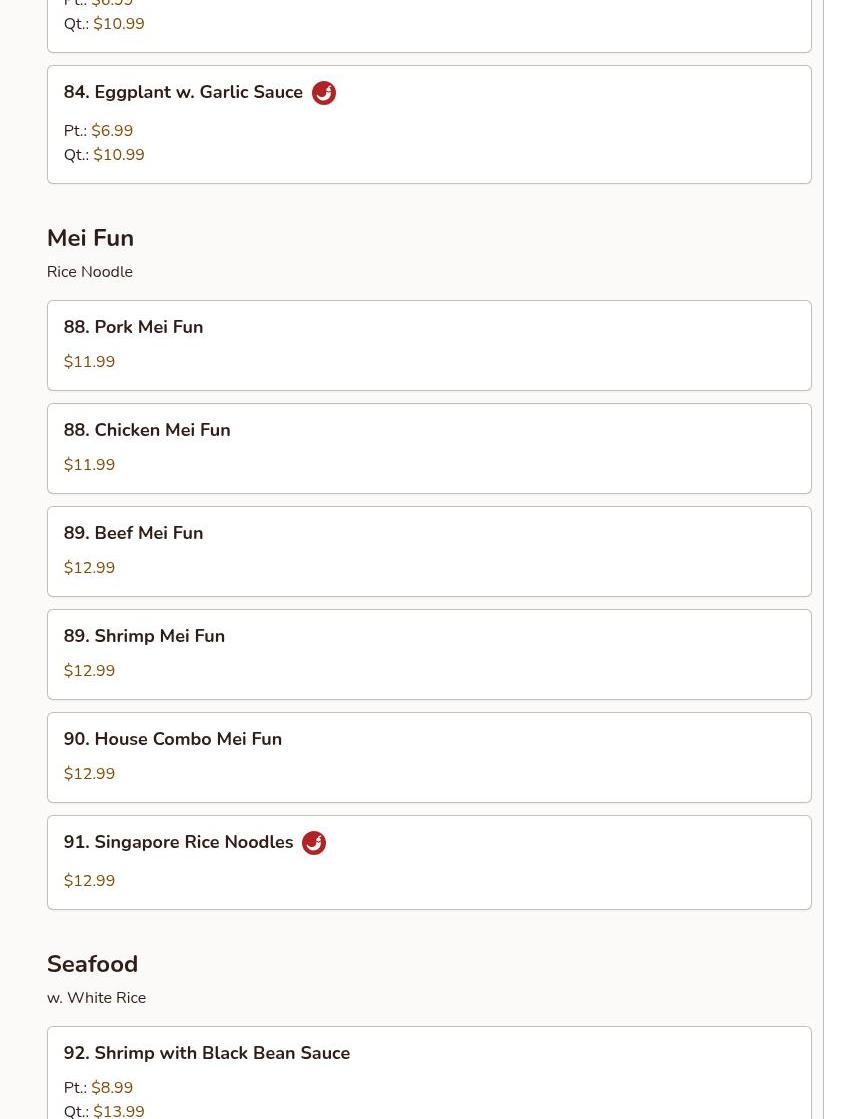Choose 88. Chicken Mei Fun
This screenshot has height=1119, width=844.
429,448
